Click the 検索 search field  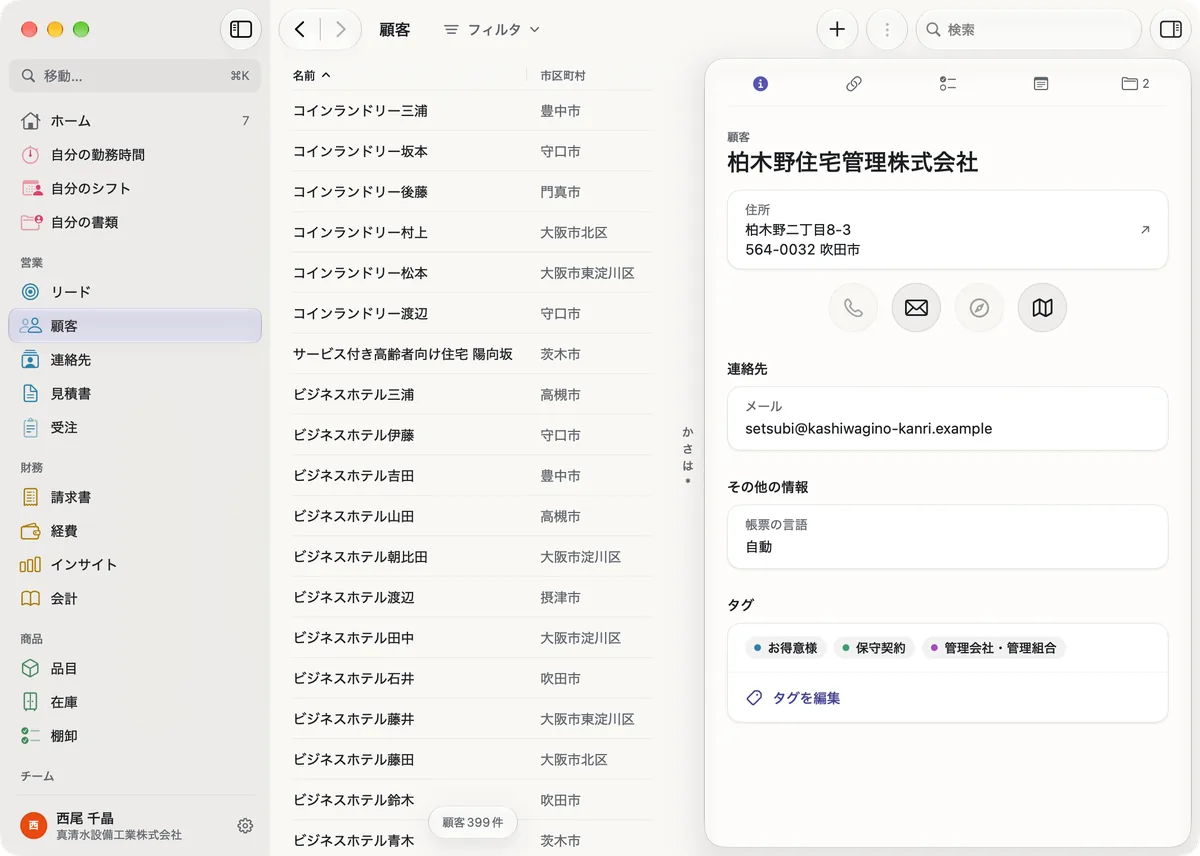[x=1028, y=30]
